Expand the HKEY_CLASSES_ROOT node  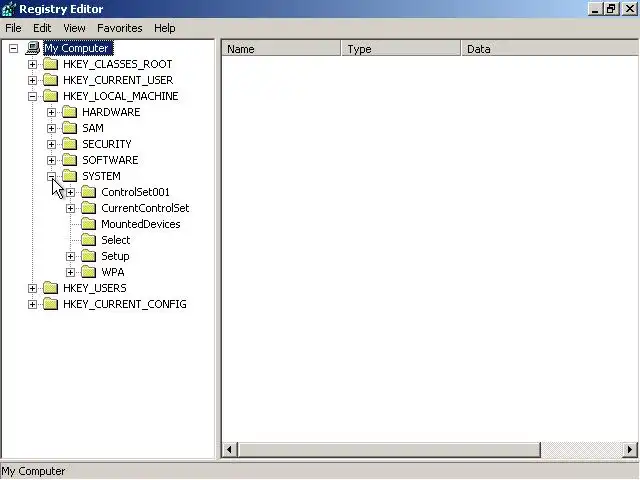click(32, 64)
